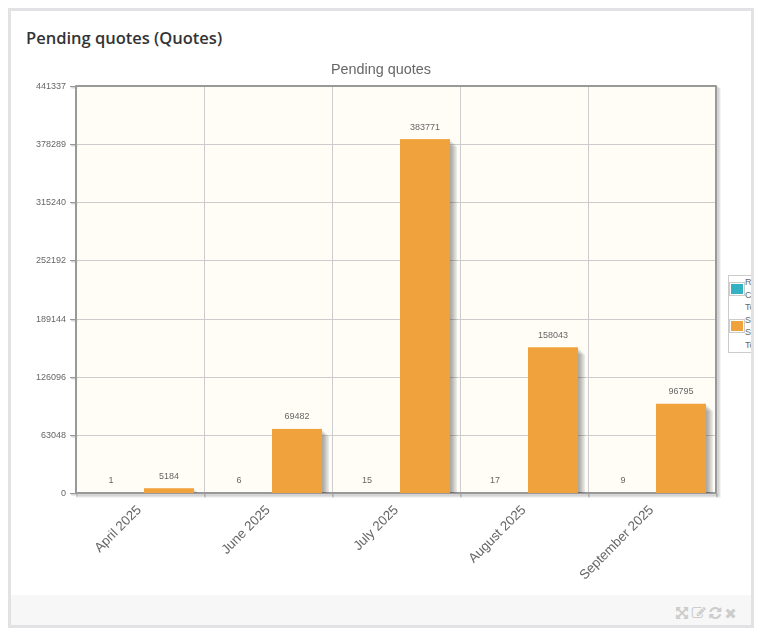Click the Pending quotes (Quotes) widget header
This screenshot has width=759, height=633.
coord(124,38)
